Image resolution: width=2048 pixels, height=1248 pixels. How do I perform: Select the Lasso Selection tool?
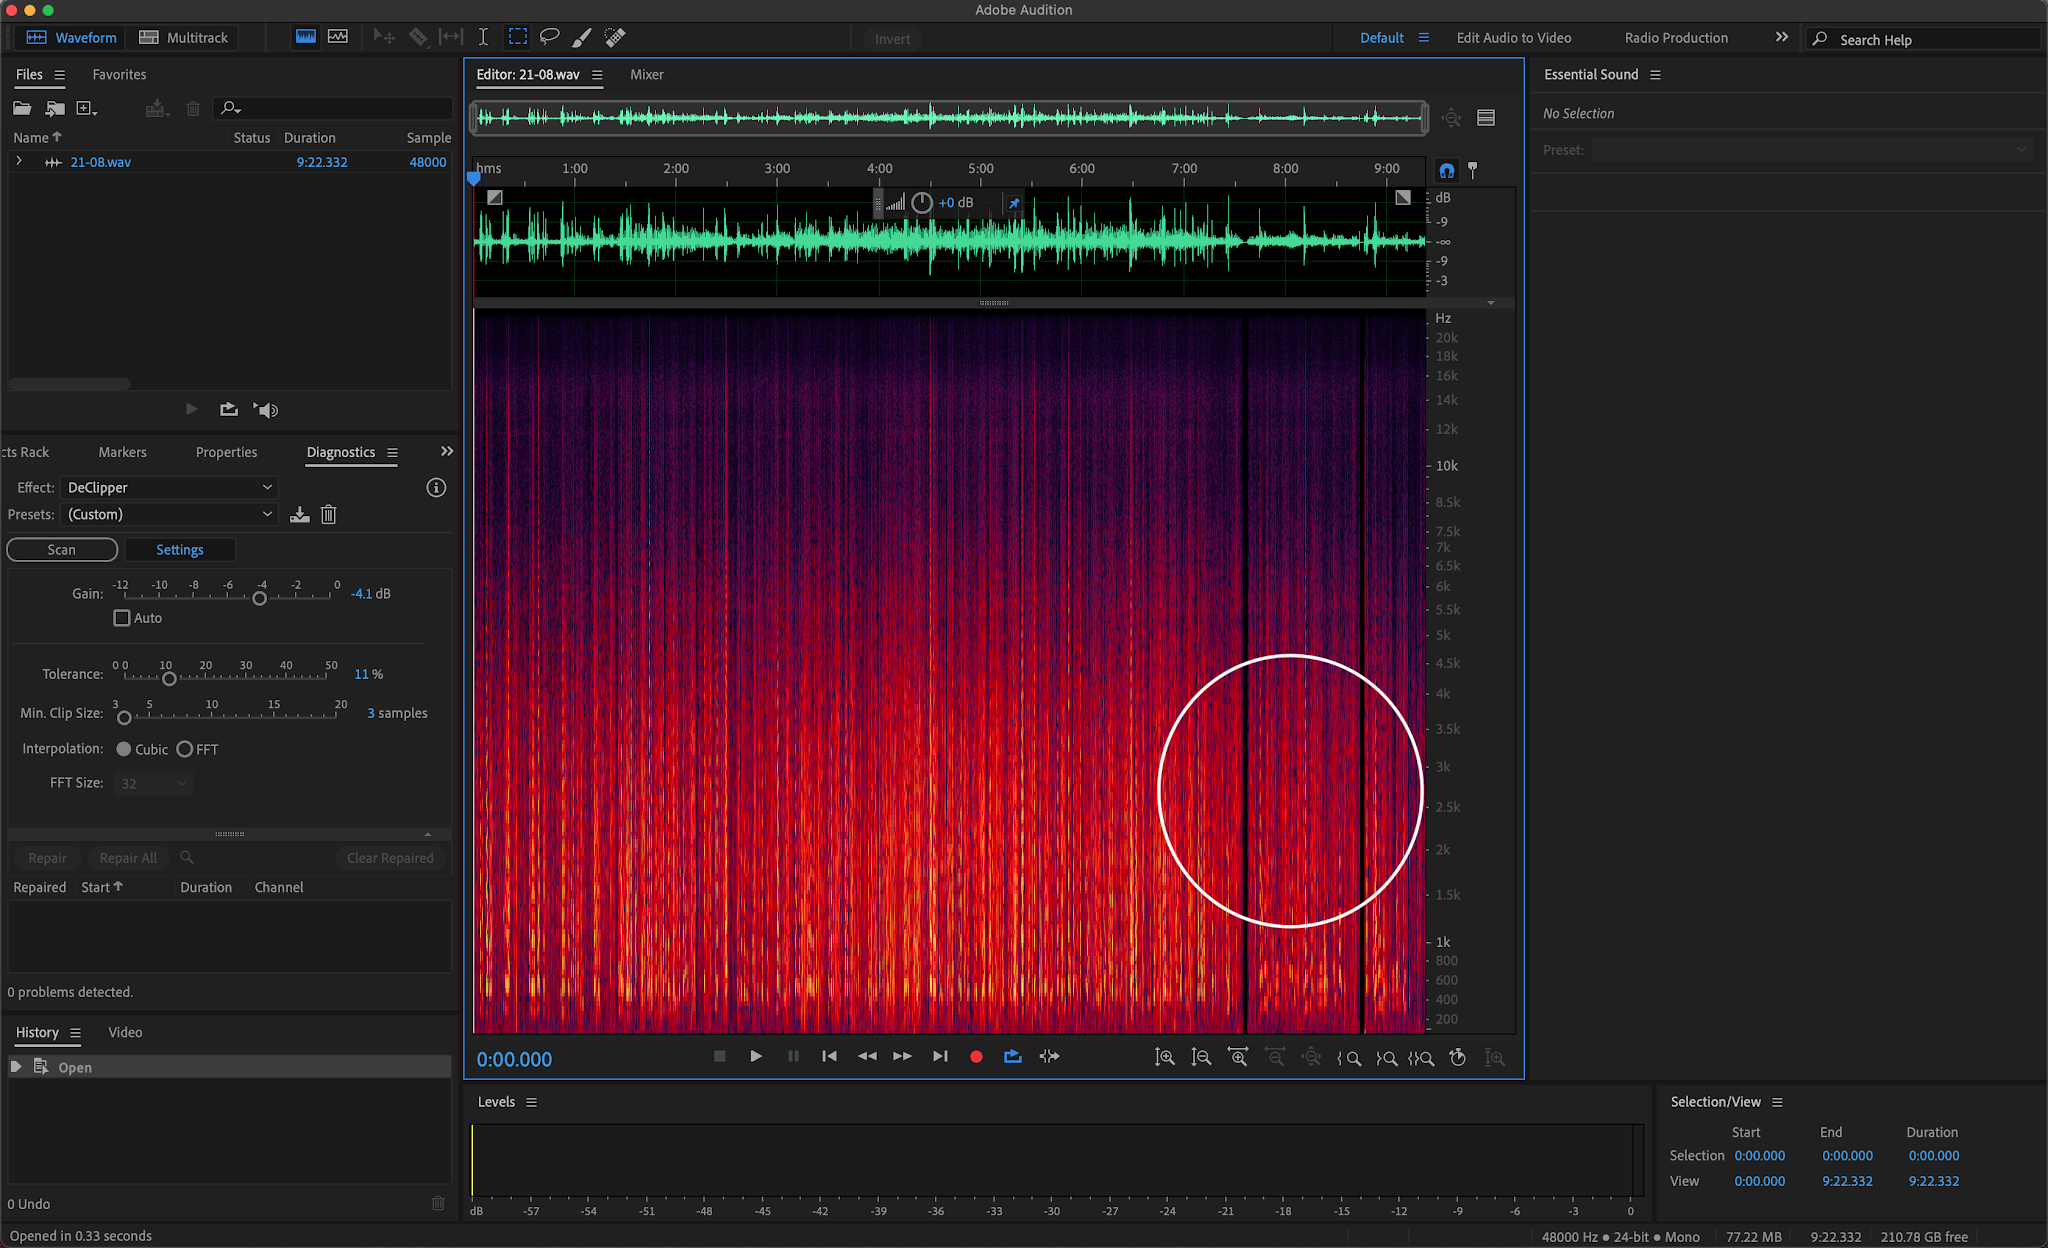[549, 37]
